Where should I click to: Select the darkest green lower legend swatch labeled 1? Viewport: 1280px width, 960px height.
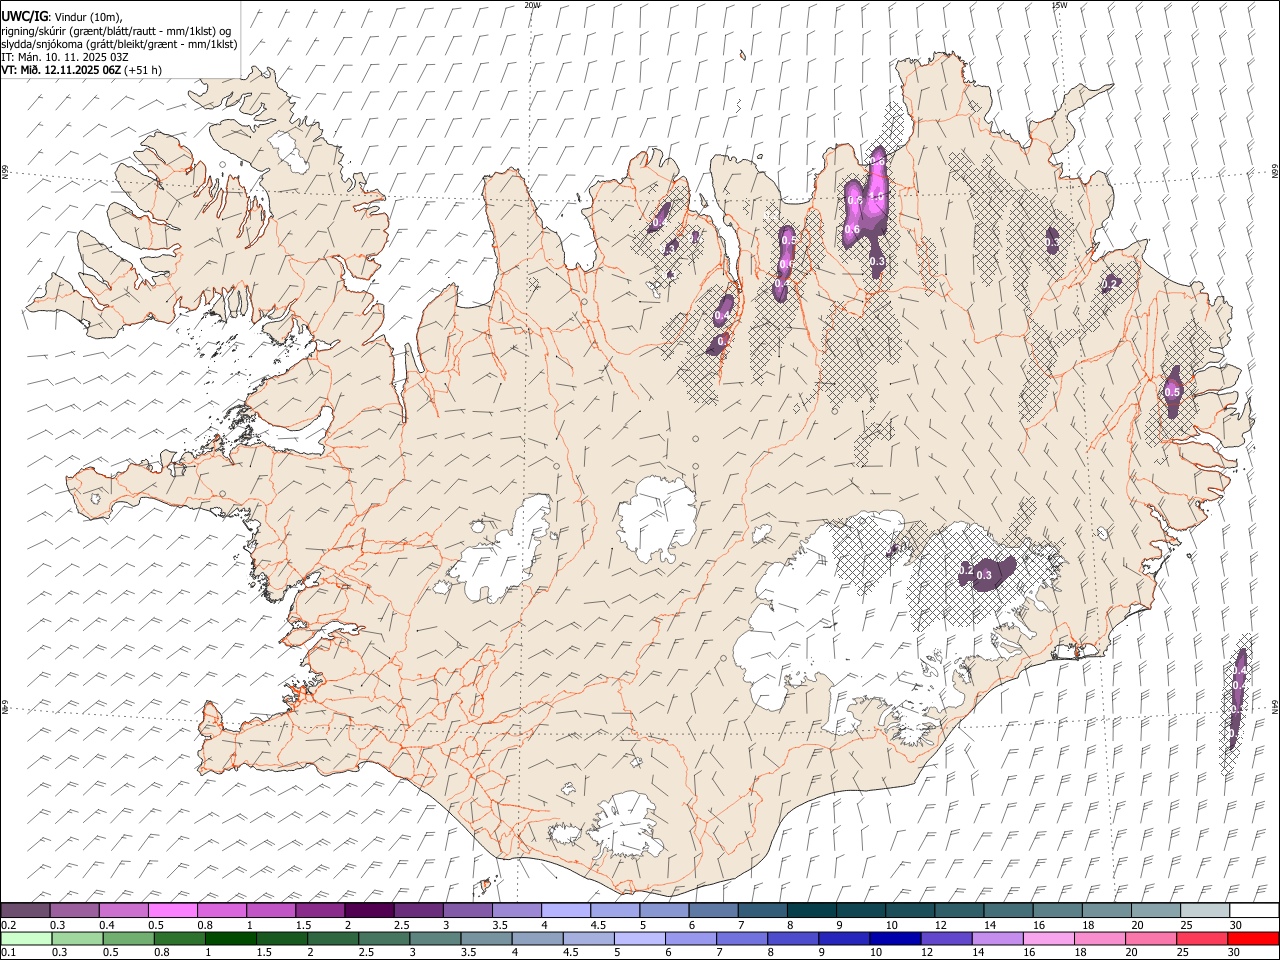[x=231, y=938]
